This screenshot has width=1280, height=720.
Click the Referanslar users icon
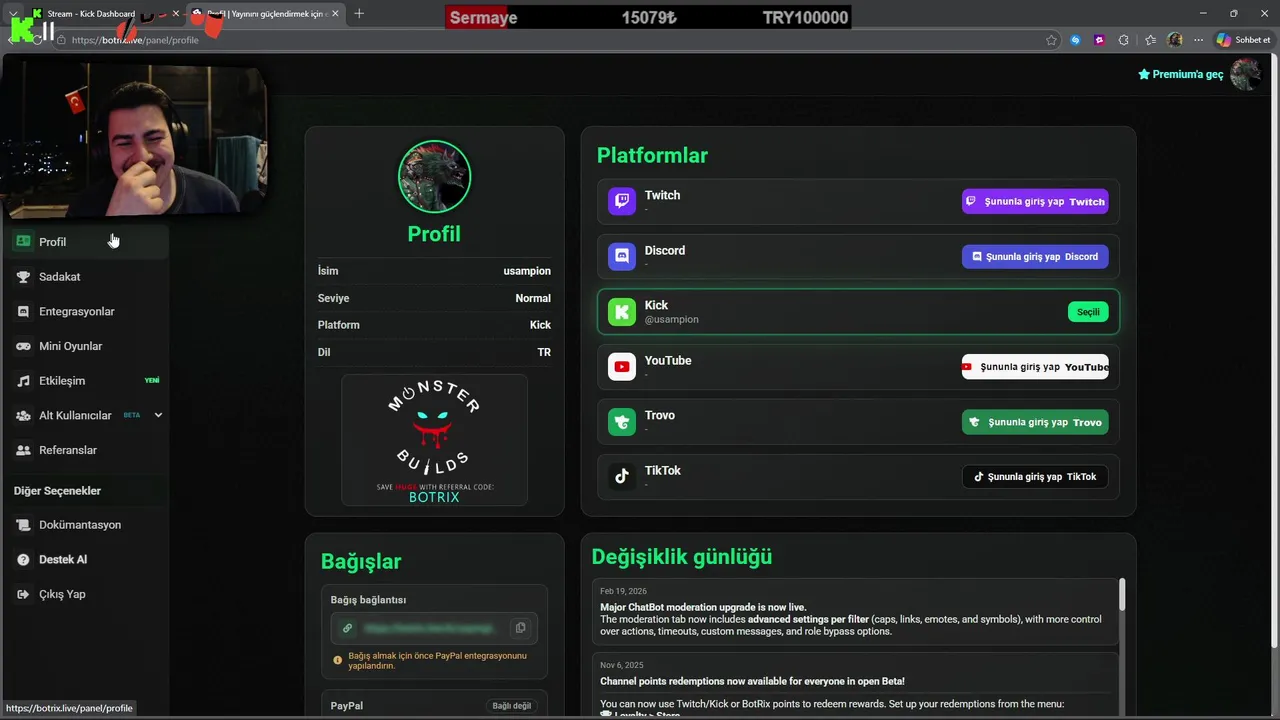tap(23, 450)
